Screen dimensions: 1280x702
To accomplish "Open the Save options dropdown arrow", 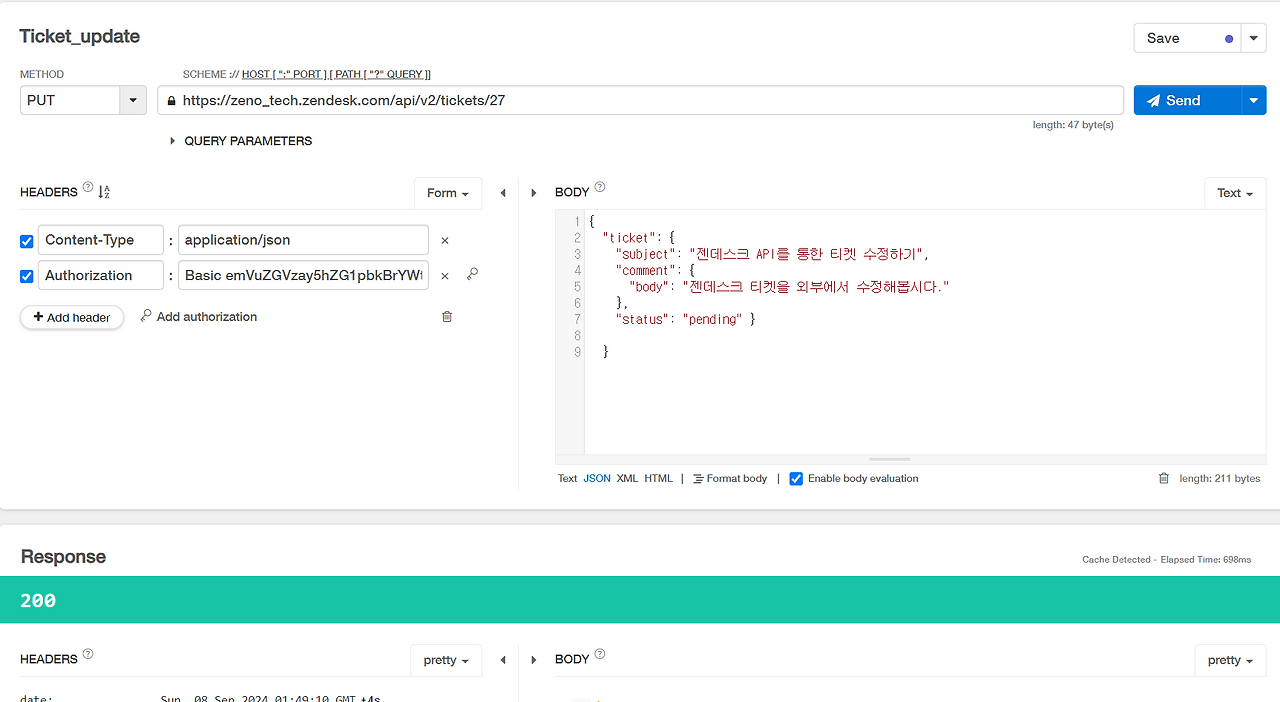I will 1254,39.
